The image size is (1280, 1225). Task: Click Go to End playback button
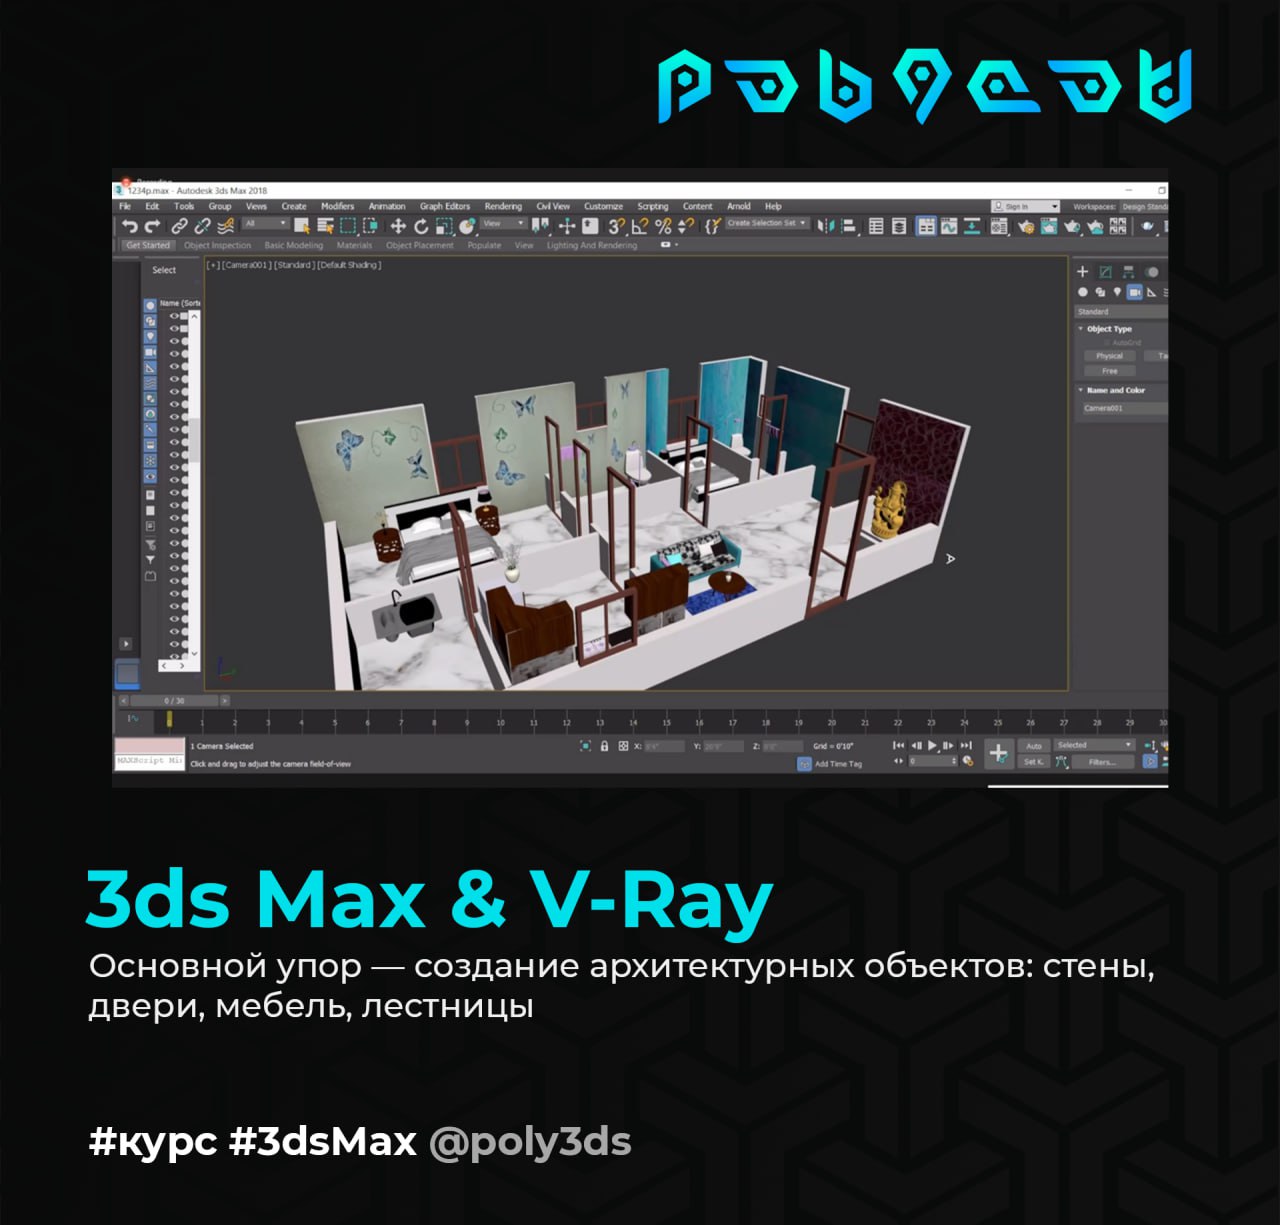click(966, 745)
